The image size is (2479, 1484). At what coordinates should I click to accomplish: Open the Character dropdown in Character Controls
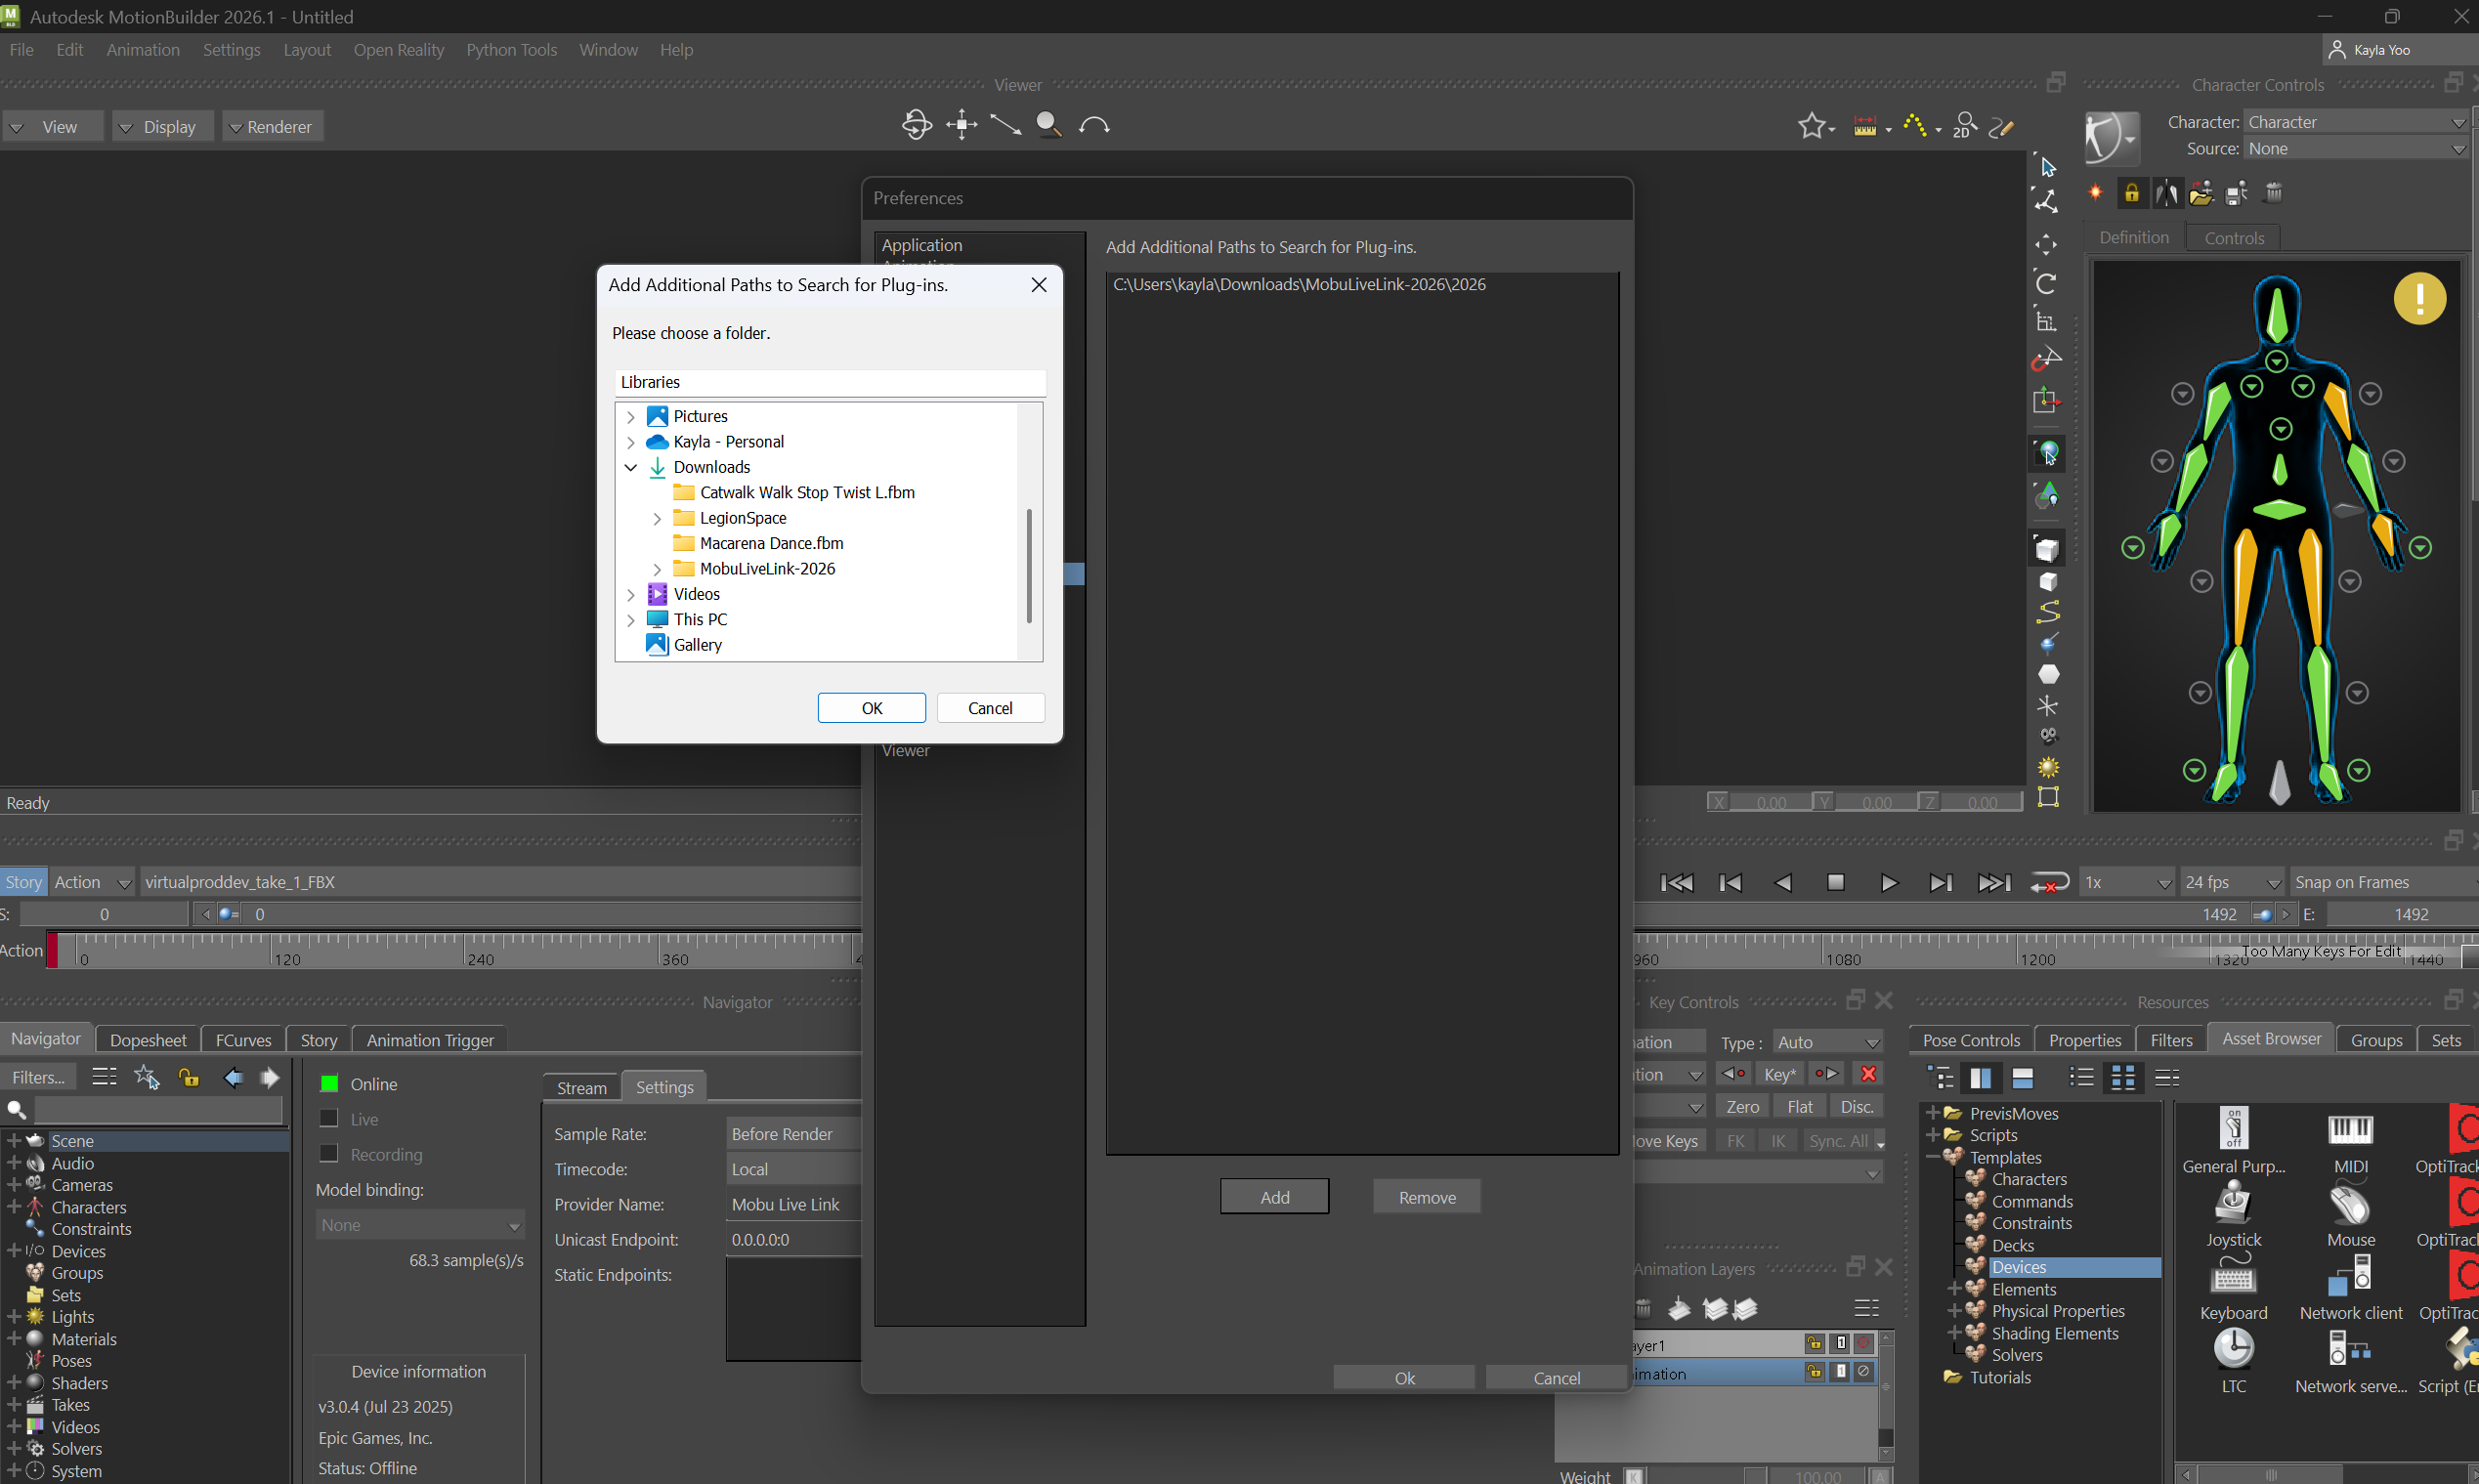[2458, 121]
